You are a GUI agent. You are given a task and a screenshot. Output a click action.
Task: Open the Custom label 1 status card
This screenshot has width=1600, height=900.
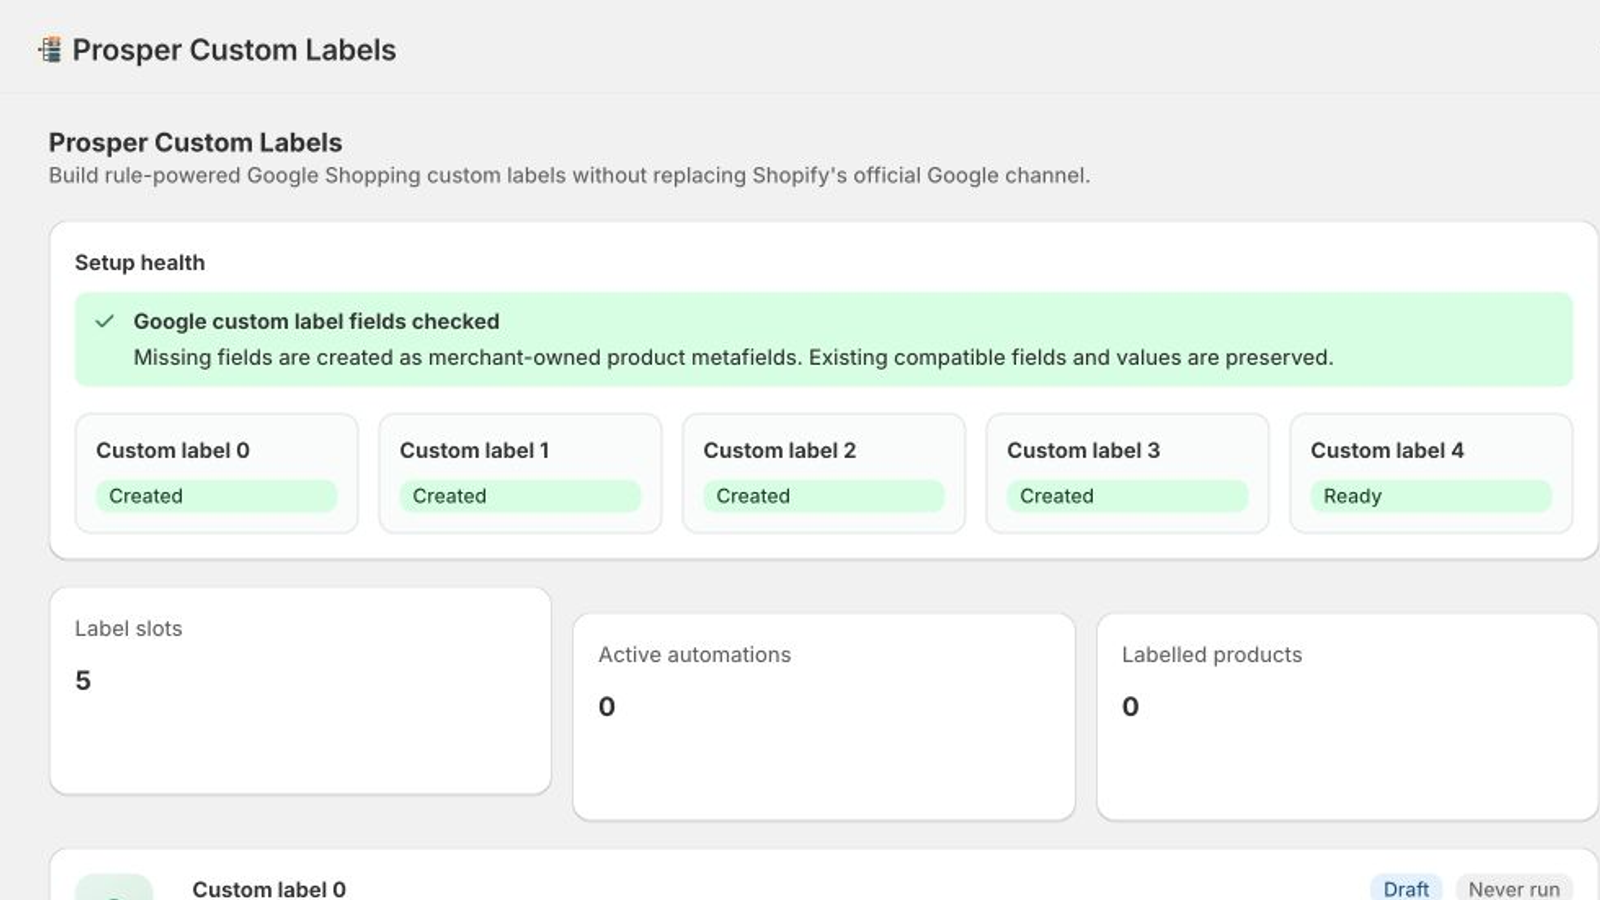[x=520, y=473]
